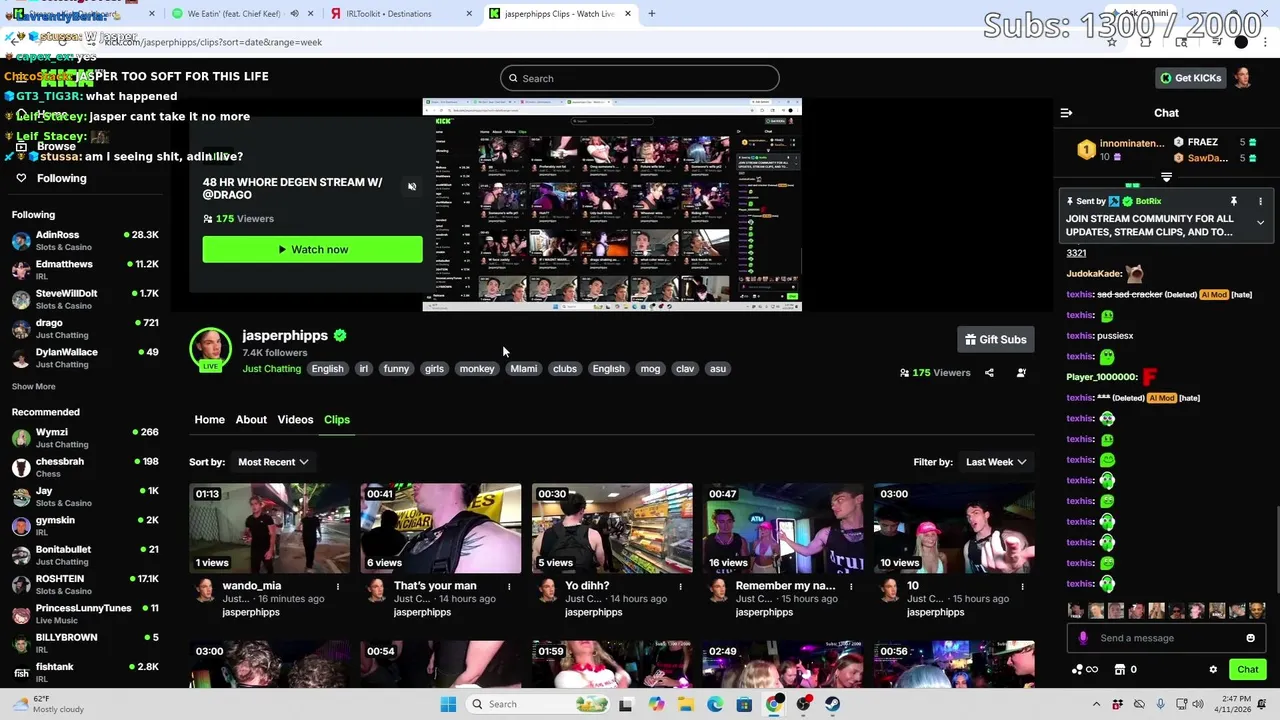This screenshot has height=720, width=1280.
Task: Open chessbrah in Recommended list
Action: 85,467
